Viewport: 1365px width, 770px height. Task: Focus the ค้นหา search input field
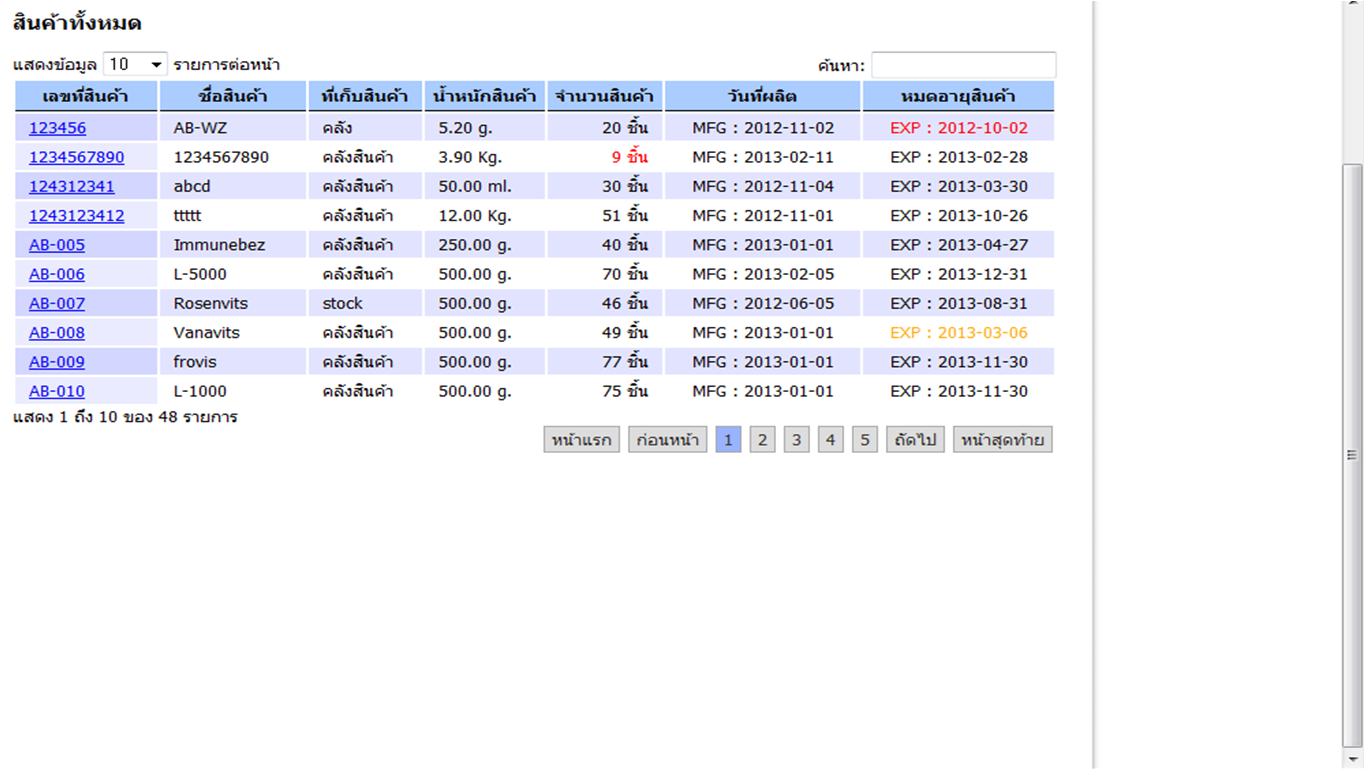963,65
